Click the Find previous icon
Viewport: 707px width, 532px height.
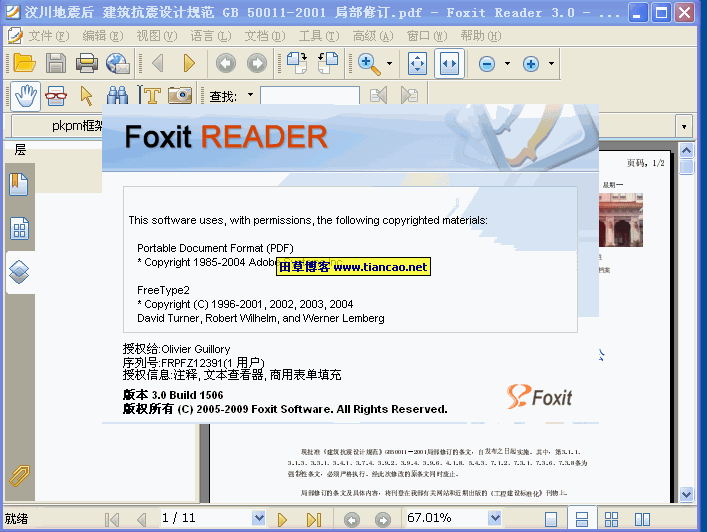pos(378,95)
